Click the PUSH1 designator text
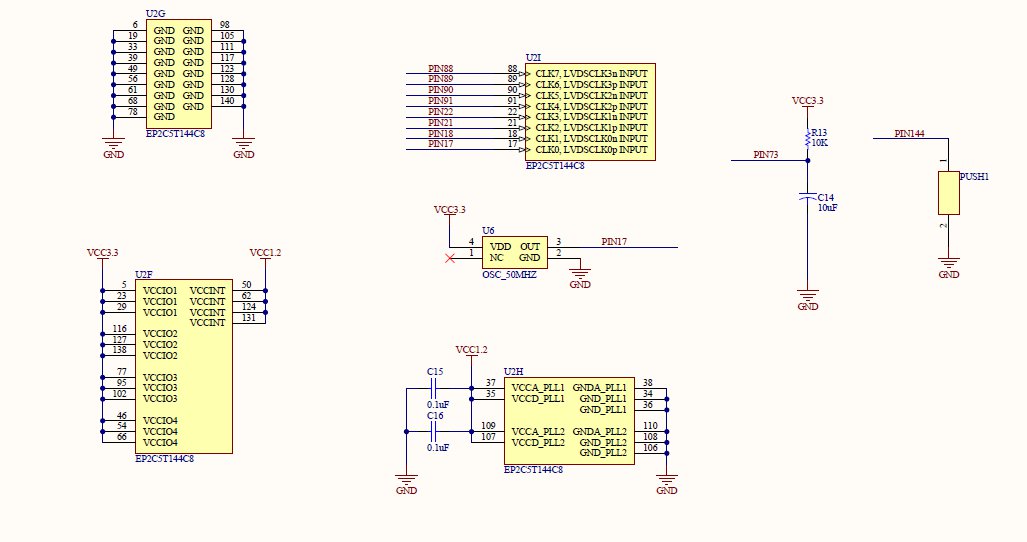1027x542 pixels. coord(974,177)
